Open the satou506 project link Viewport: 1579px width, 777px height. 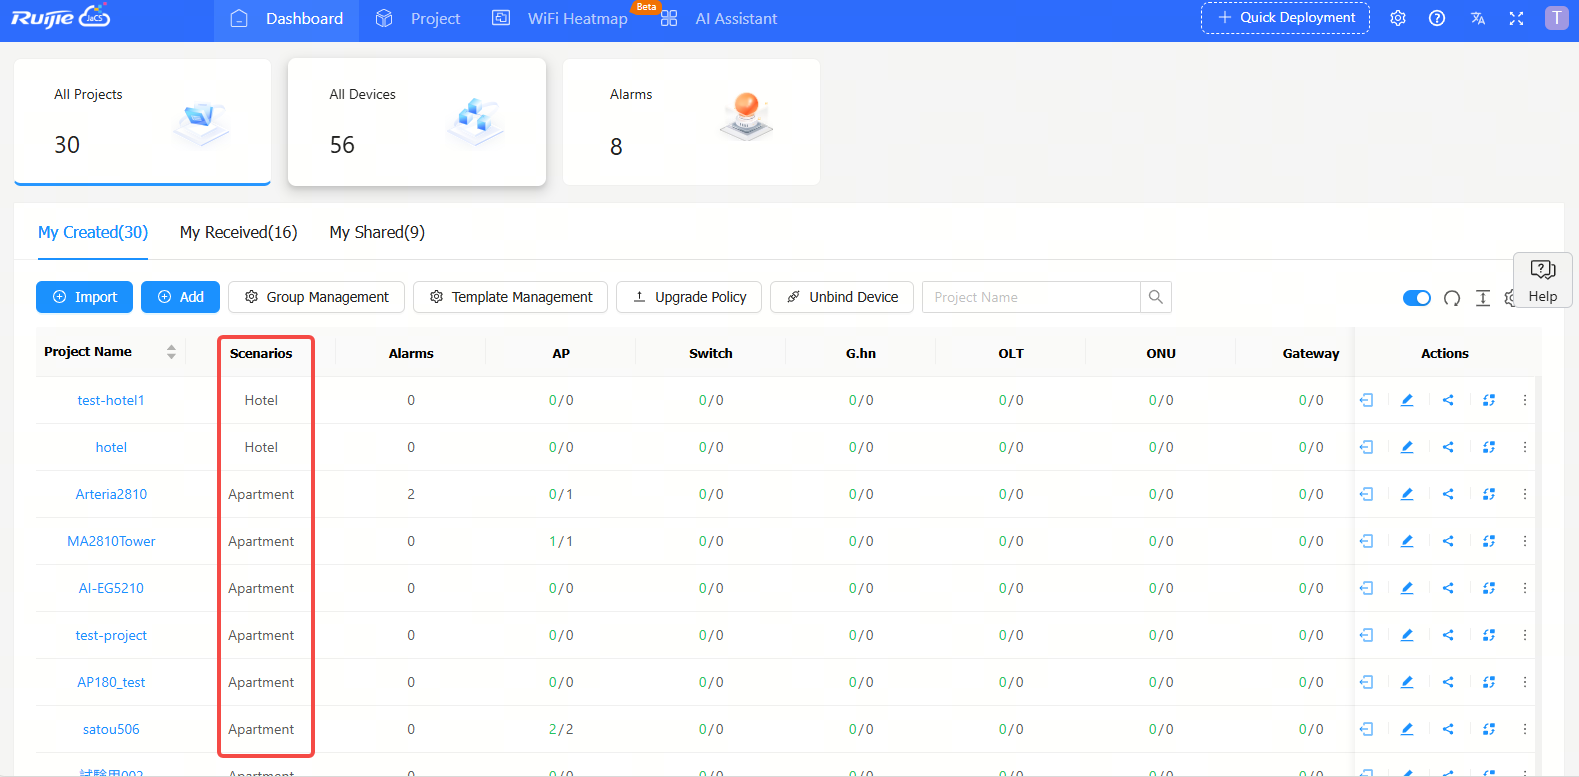[111, 729]
